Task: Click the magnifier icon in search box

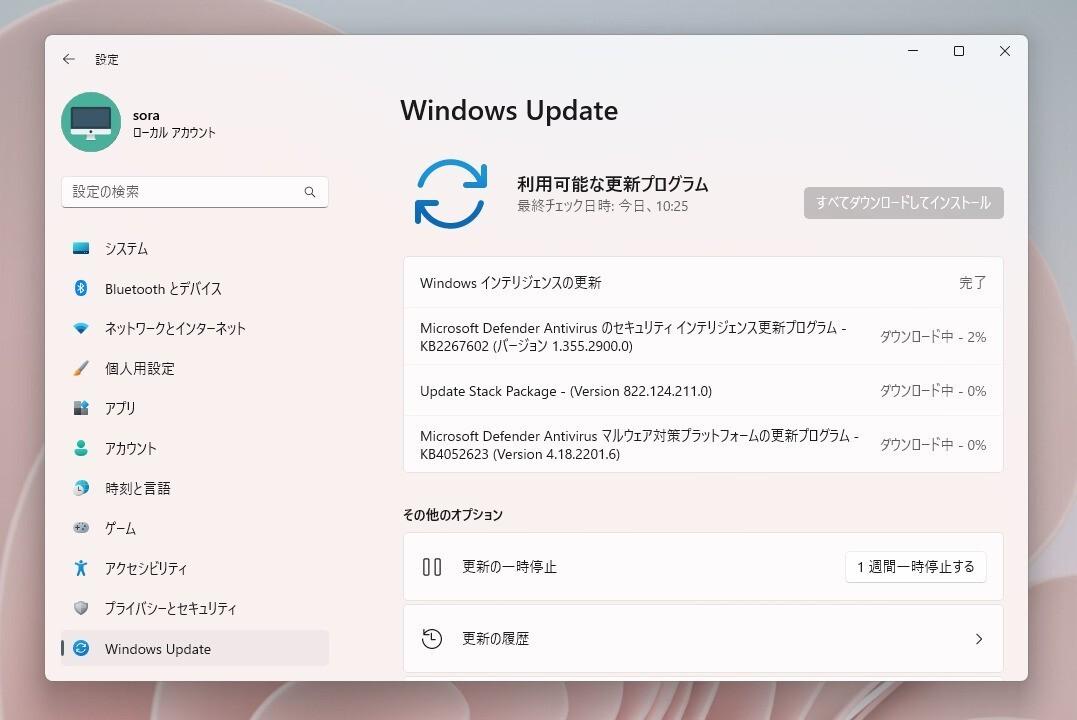Action: coord(310,192)
